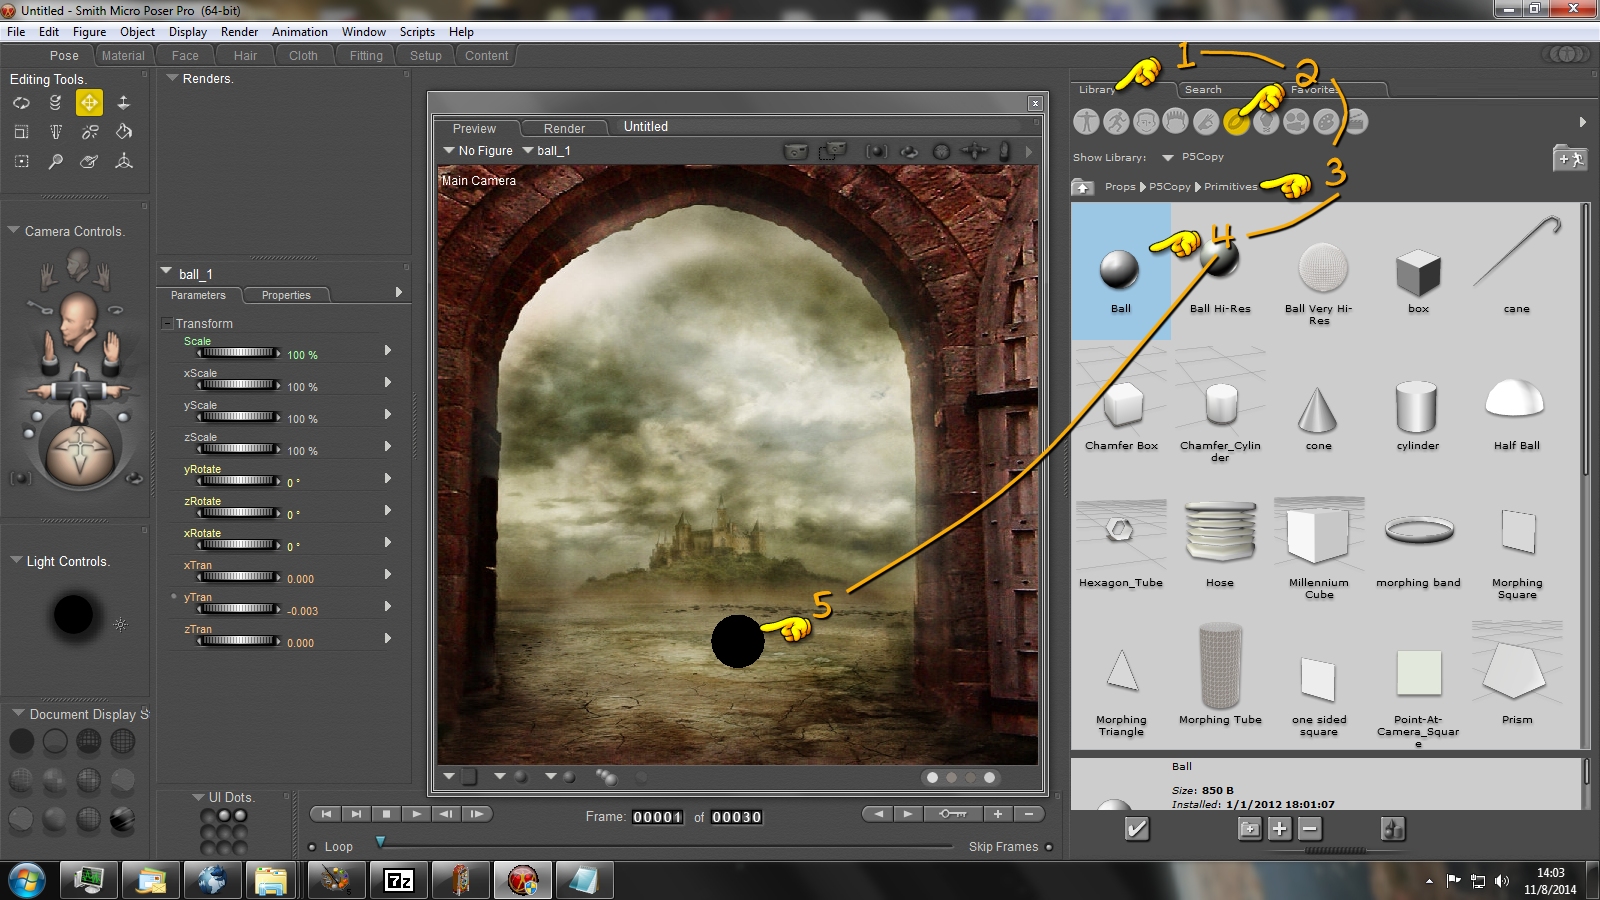
Task: Open the Show Library dropdown
Action: (1167, 158)
